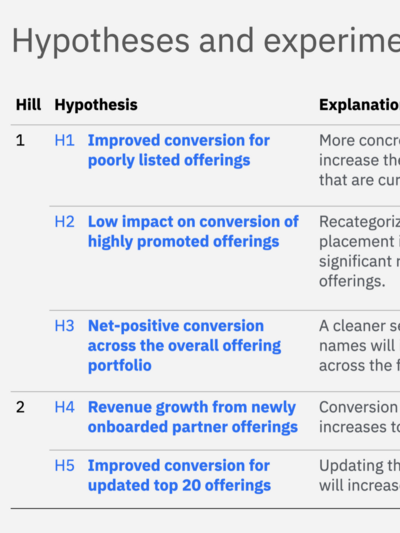Screen dimensions: 400x533
Task: Open 'Low impact on conversion' hypothesis link
Action: click(193, 231)
